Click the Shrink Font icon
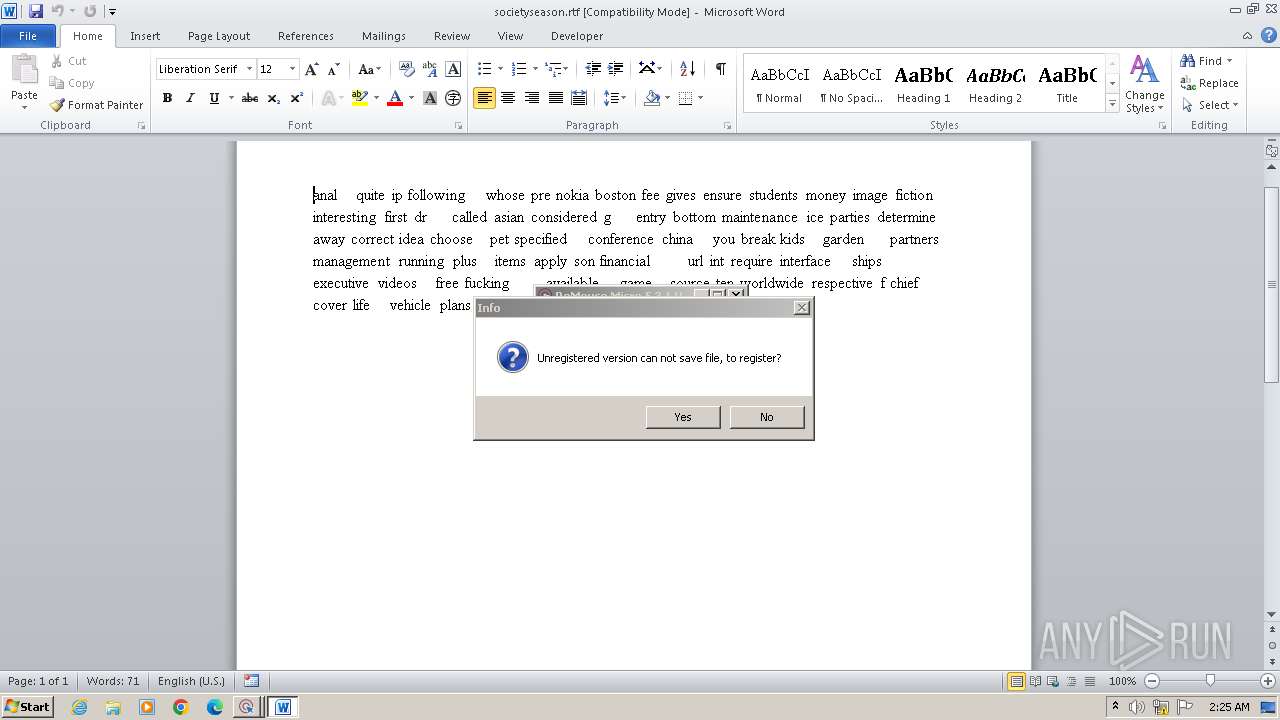The image size is (1280, 720). pyautogui.click(x=334, y=69)
